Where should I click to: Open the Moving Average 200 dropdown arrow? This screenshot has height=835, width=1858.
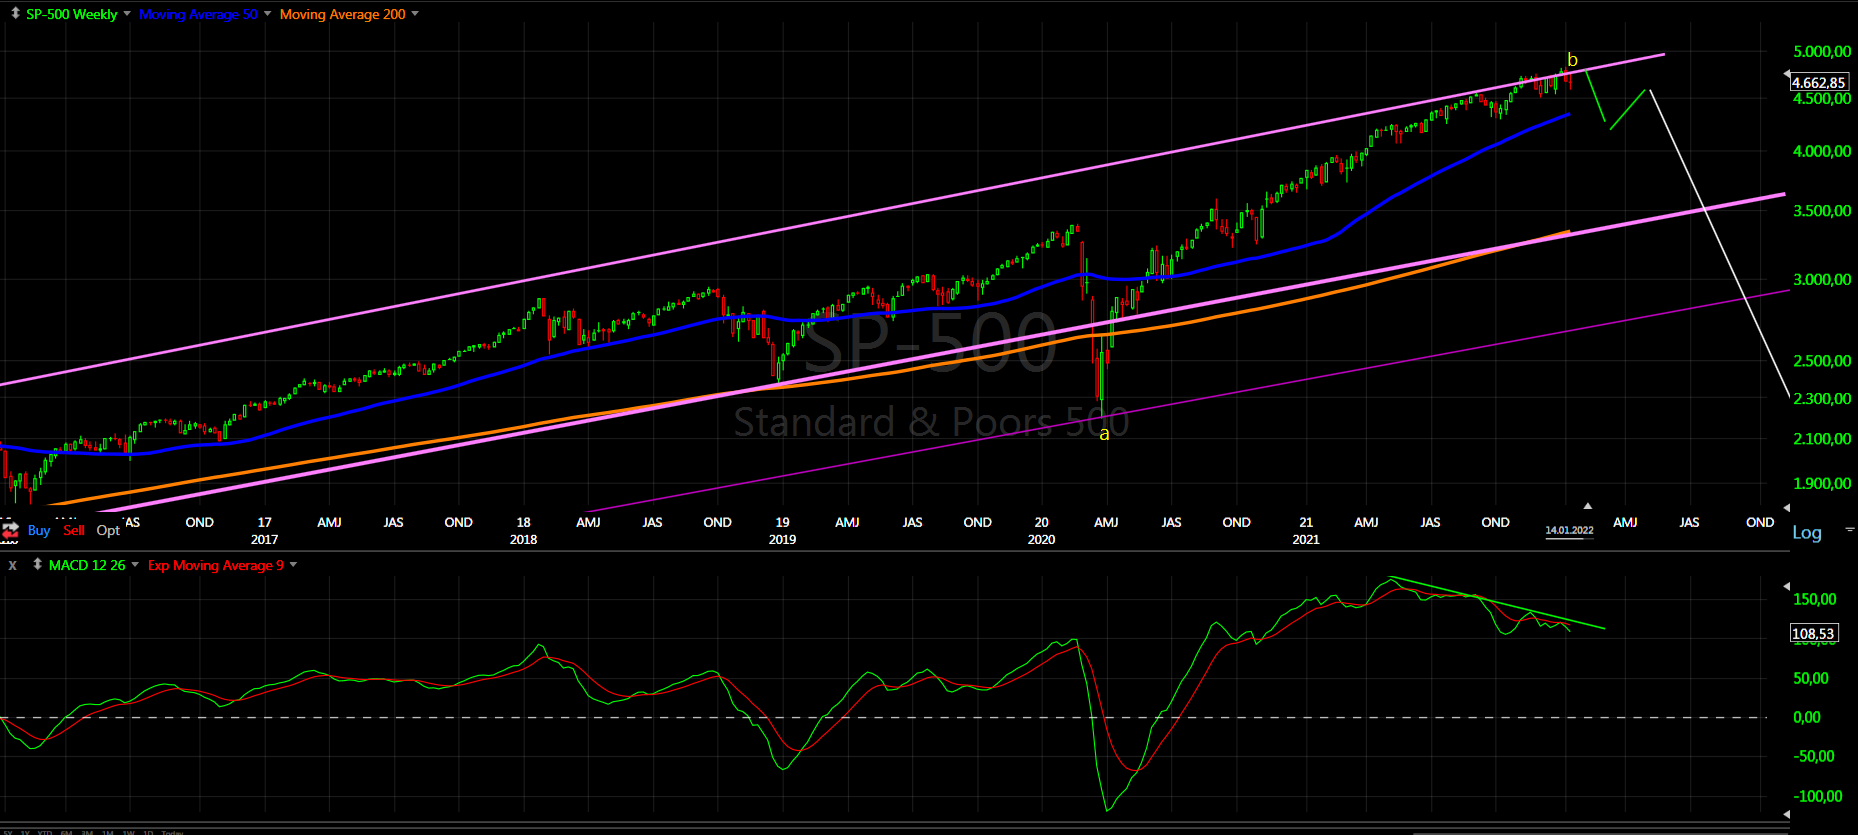point(415,14)
